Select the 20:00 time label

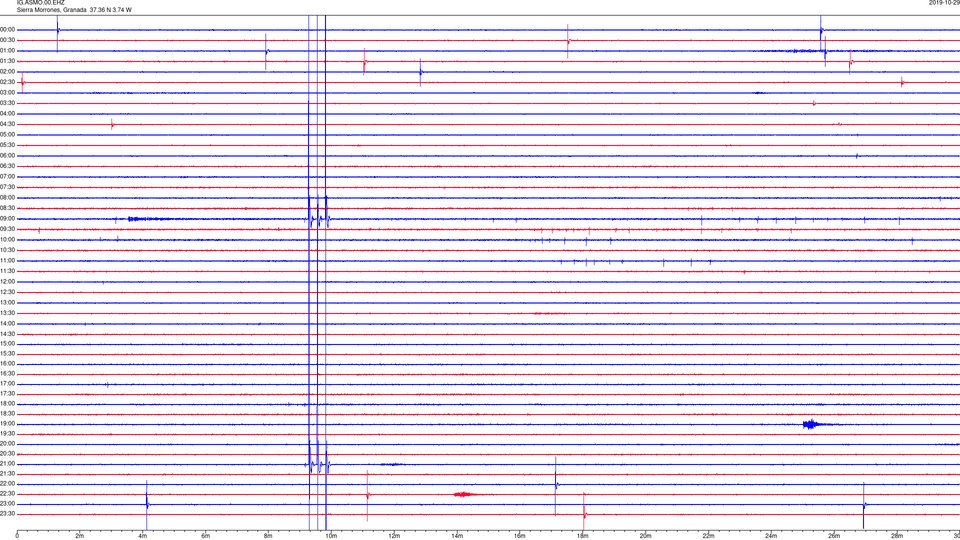[8, 444]
